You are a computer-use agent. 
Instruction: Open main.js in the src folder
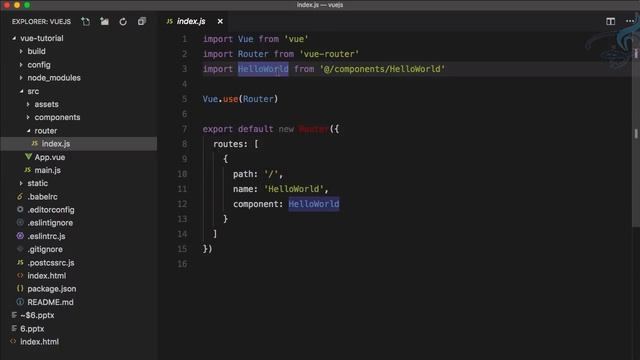tap(48, 170)
